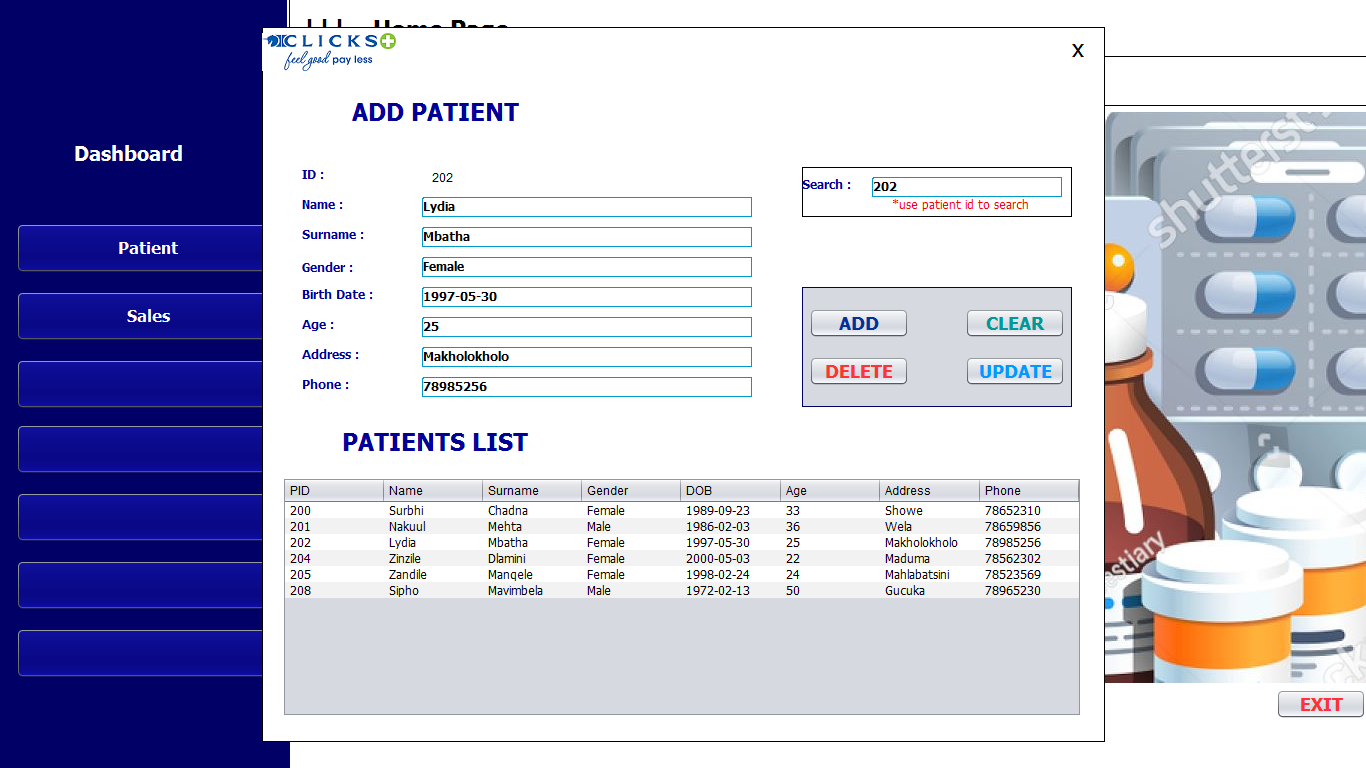Click the red DELETE button
The image size is (1366, 768).
pos(858,371)
